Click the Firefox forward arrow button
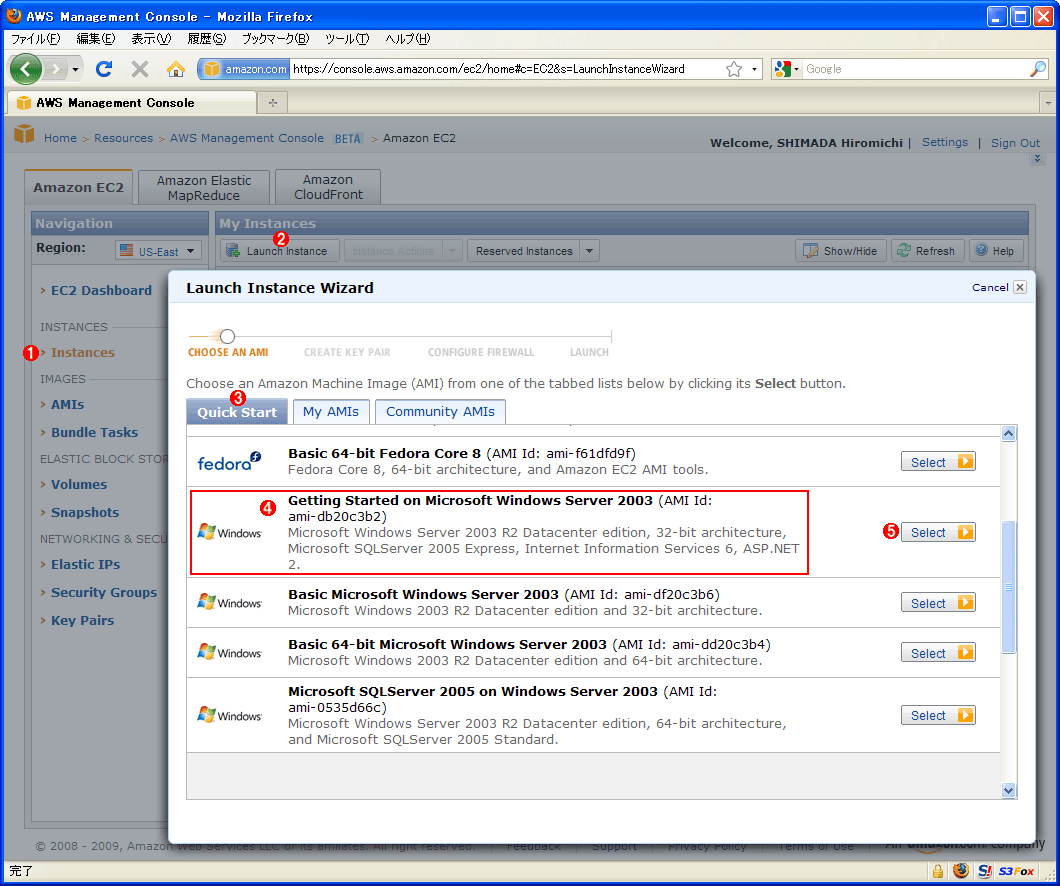The height and width of the screenshot is (886, 1060). (56, 69)
